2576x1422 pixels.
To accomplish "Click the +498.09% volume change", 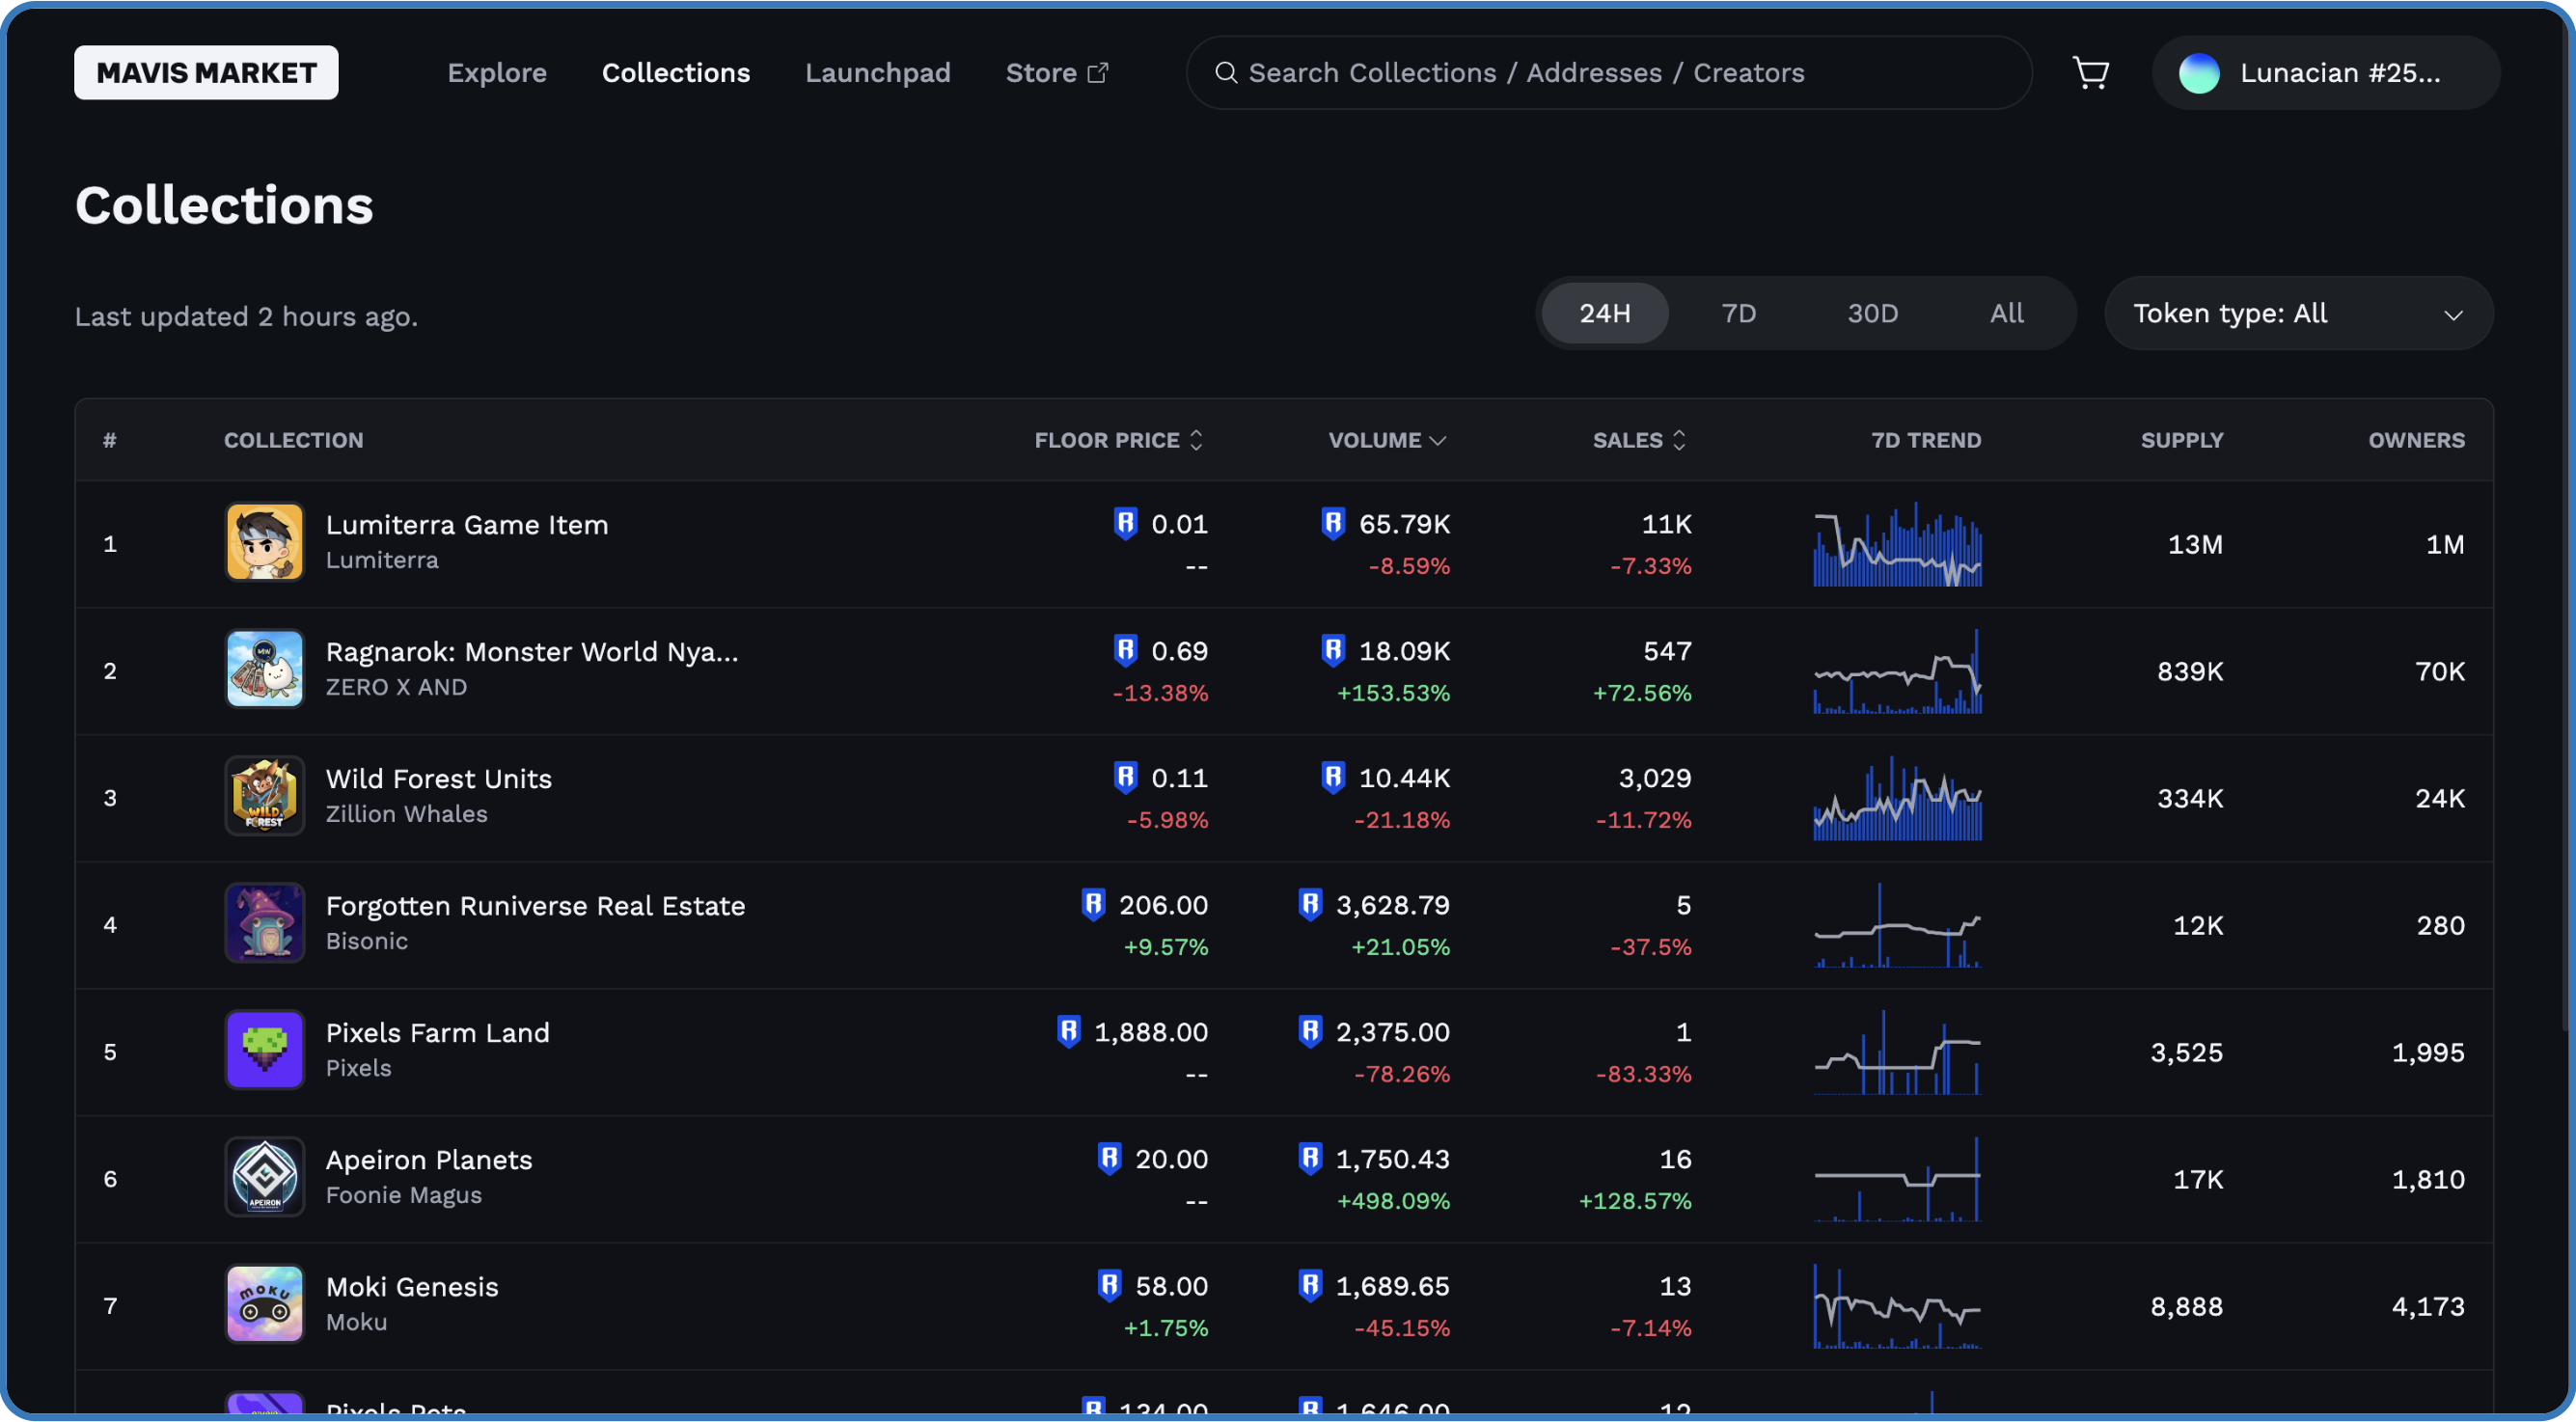I will [1393, 1201].
